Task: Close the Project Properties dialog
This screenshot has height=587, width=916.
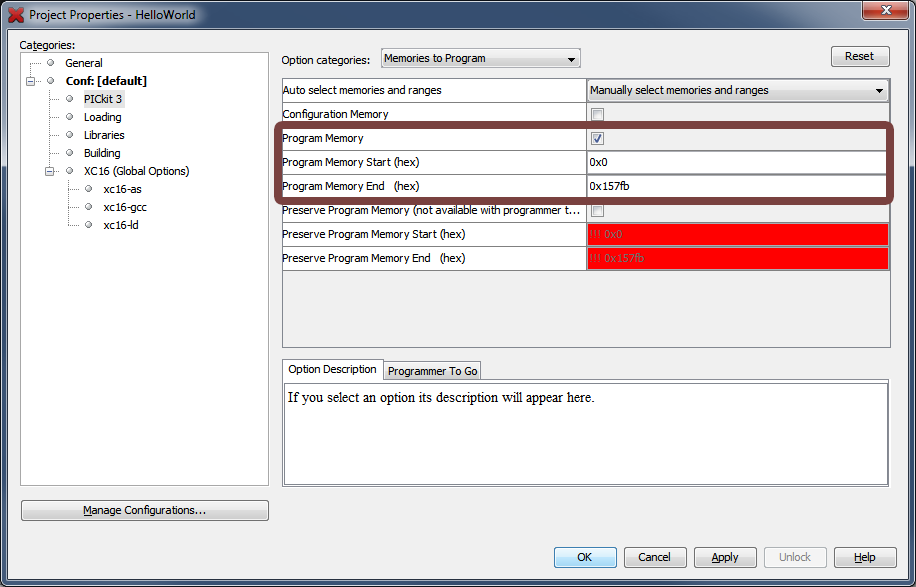Action: (882, 12)
